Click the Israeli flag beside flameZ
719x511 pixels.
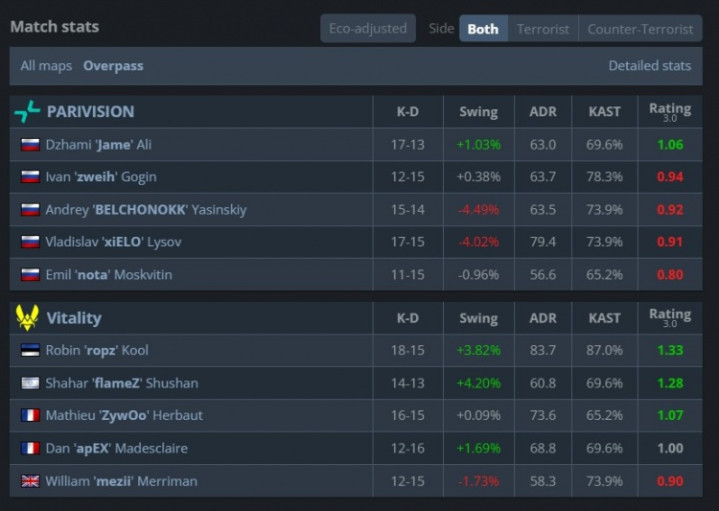click(30, 383)
